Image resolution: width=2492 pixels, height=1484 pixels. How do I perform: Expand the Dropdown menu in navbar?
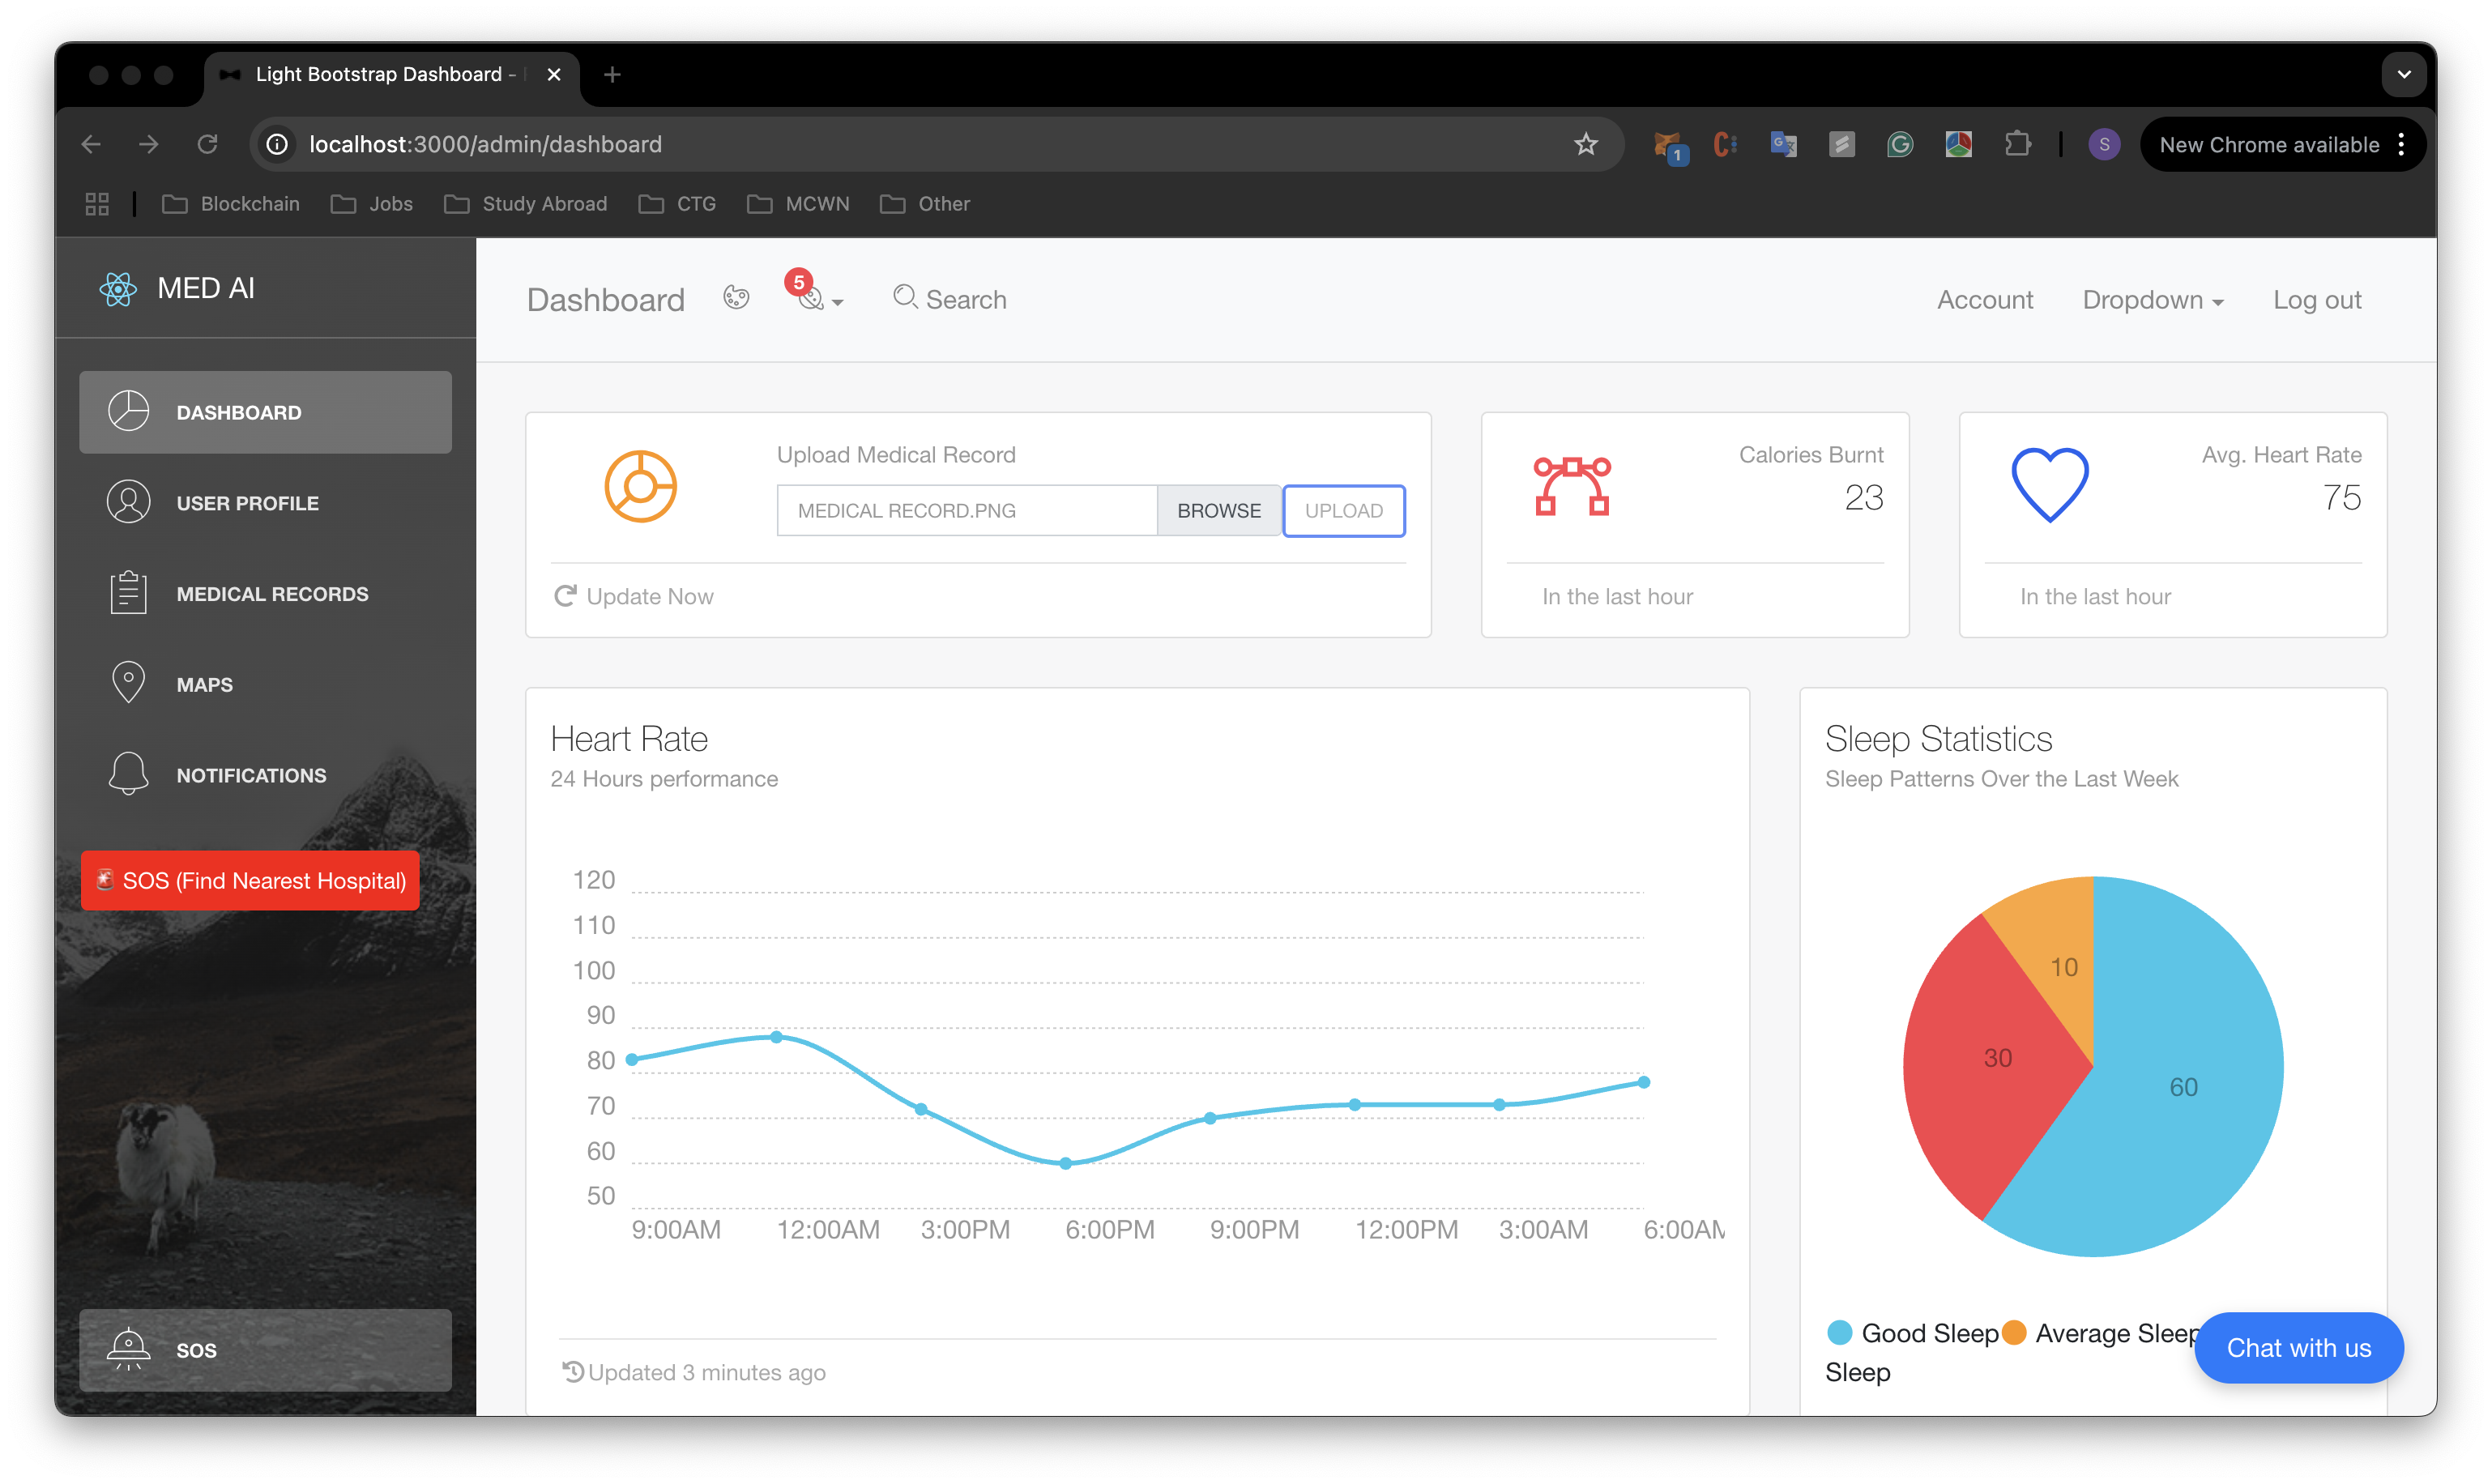click(x=2152, y=300)
